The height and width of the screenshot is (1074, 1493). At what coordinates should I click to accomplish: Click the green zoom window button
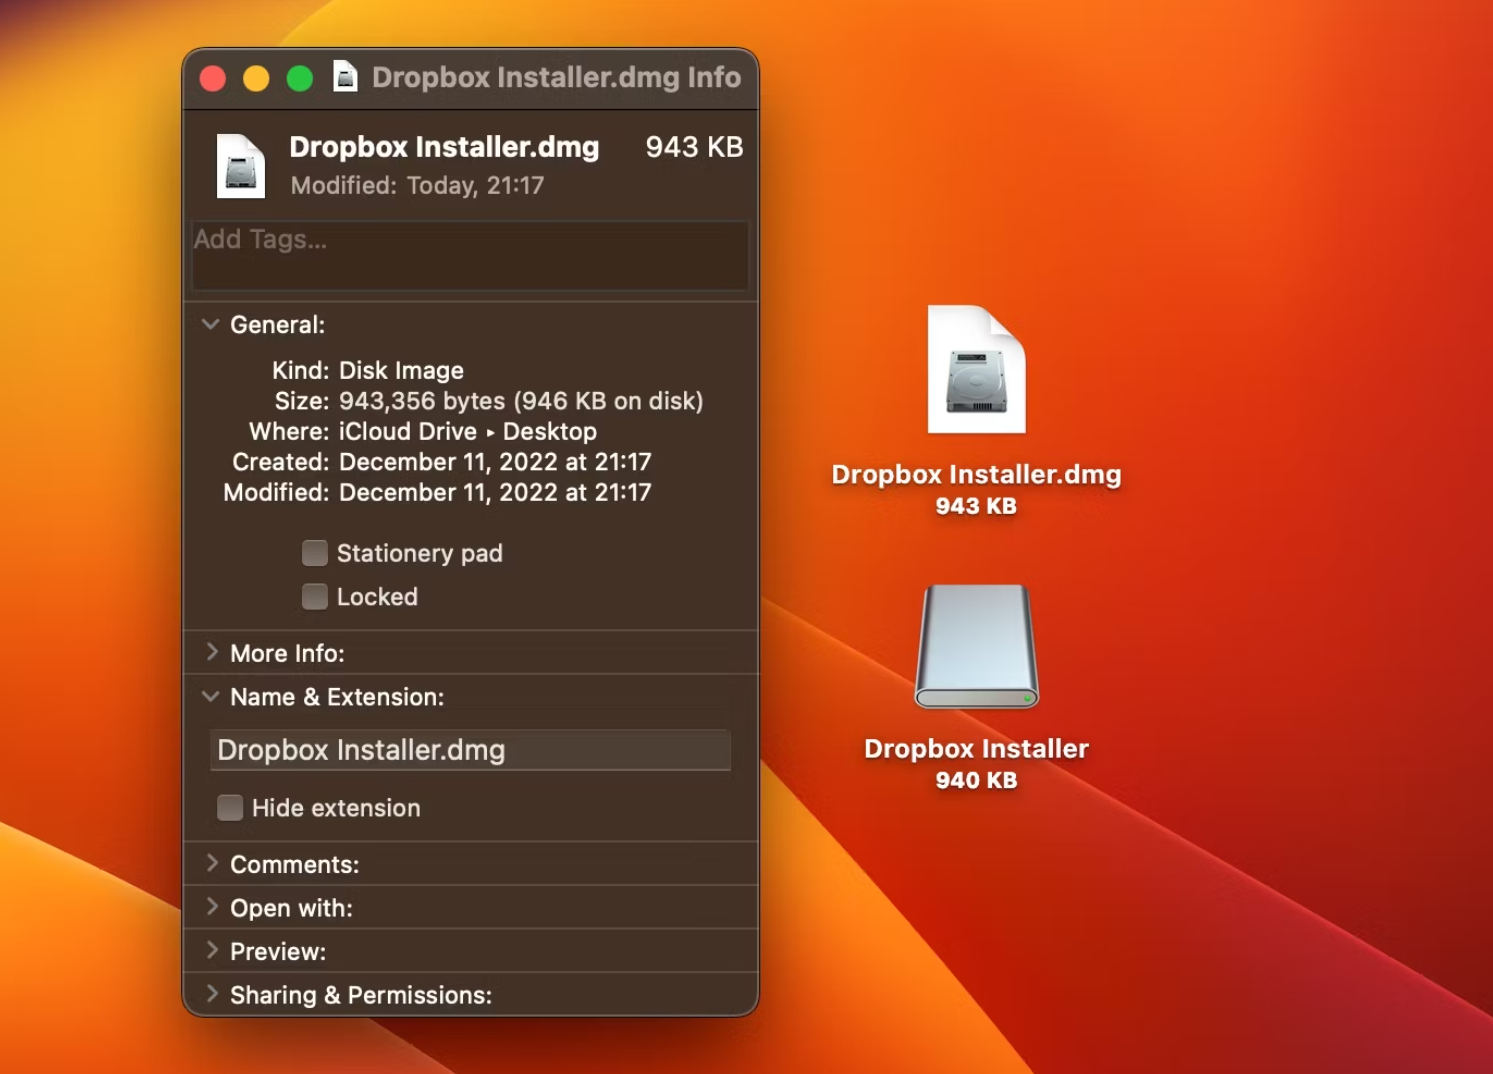pyautogui.click(x=299, y=78)
